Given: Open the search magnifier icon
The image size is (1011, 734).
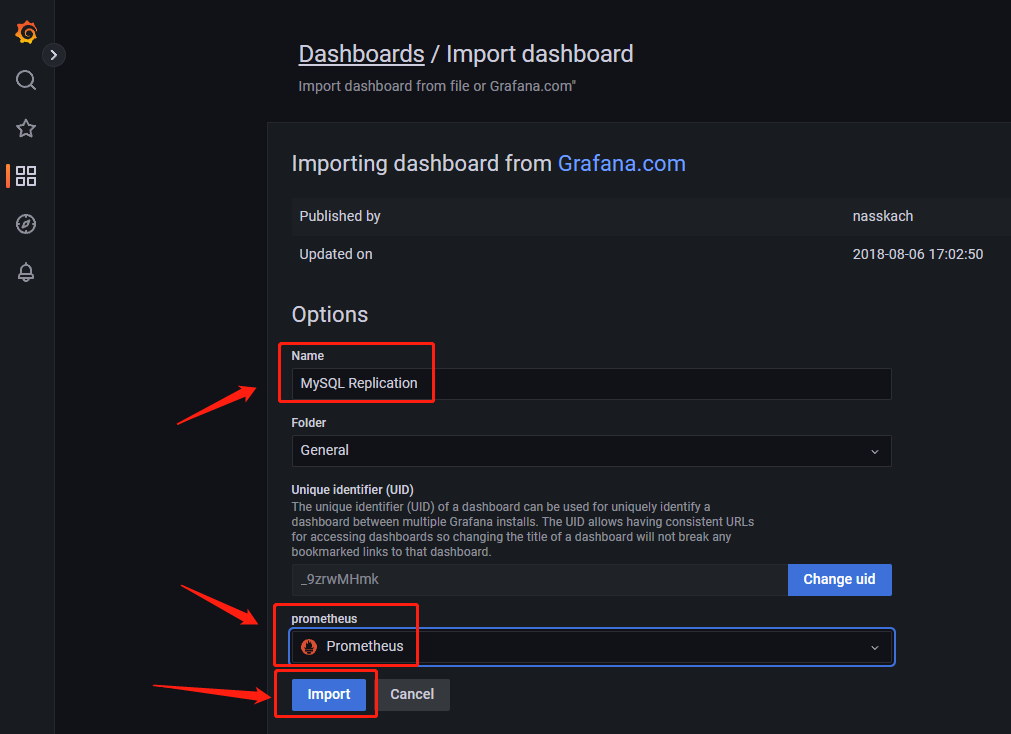Looking at the screenshot, I should click(x=26, y=80).
